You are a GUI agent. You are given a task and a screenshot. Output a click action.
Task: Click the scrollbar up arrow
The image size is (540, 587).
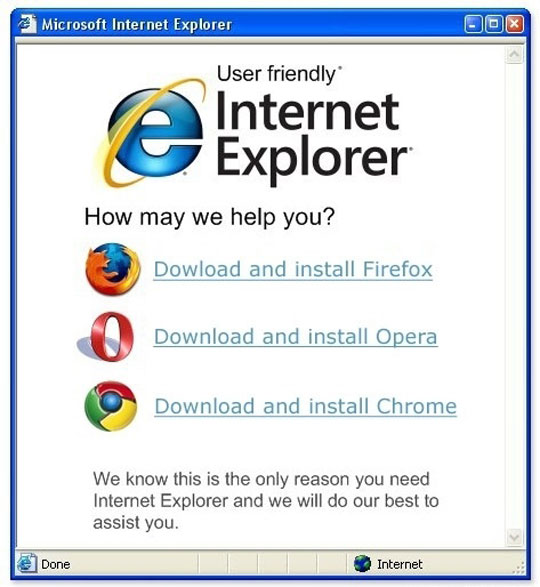tap(514, 55)
